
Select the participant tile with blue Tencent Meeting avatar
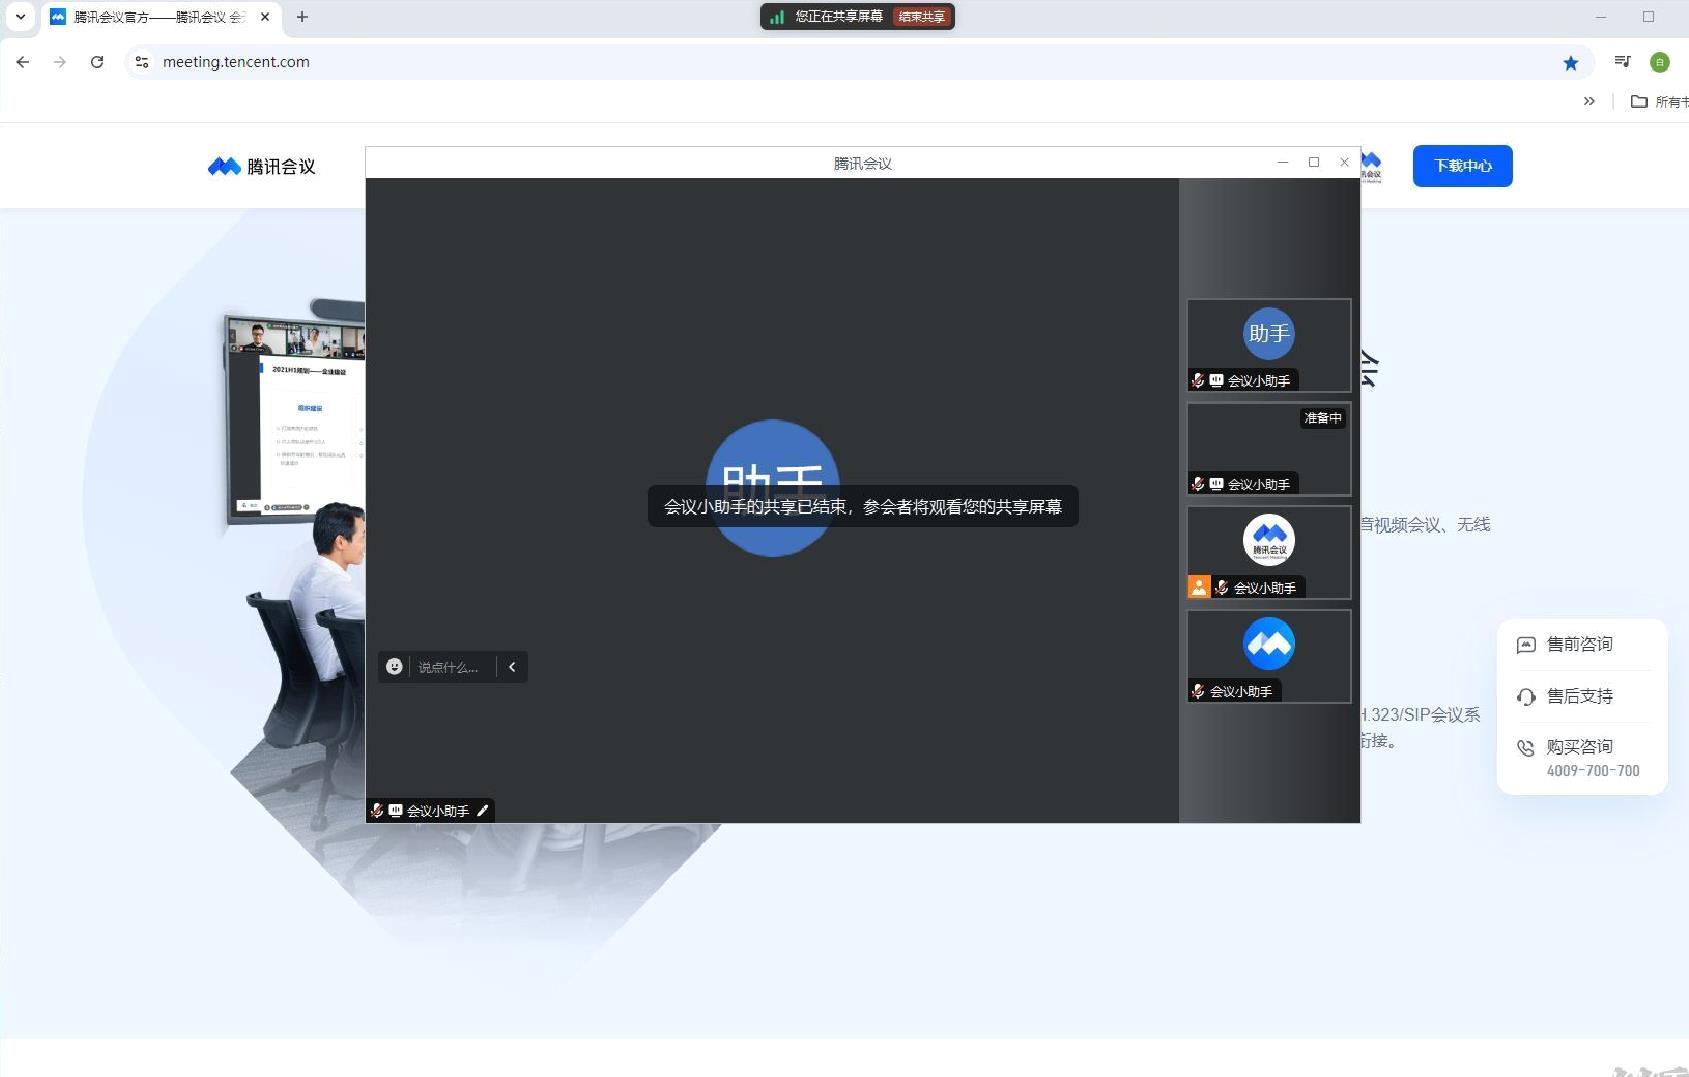pyautogui.click(x=1269, y=657)
